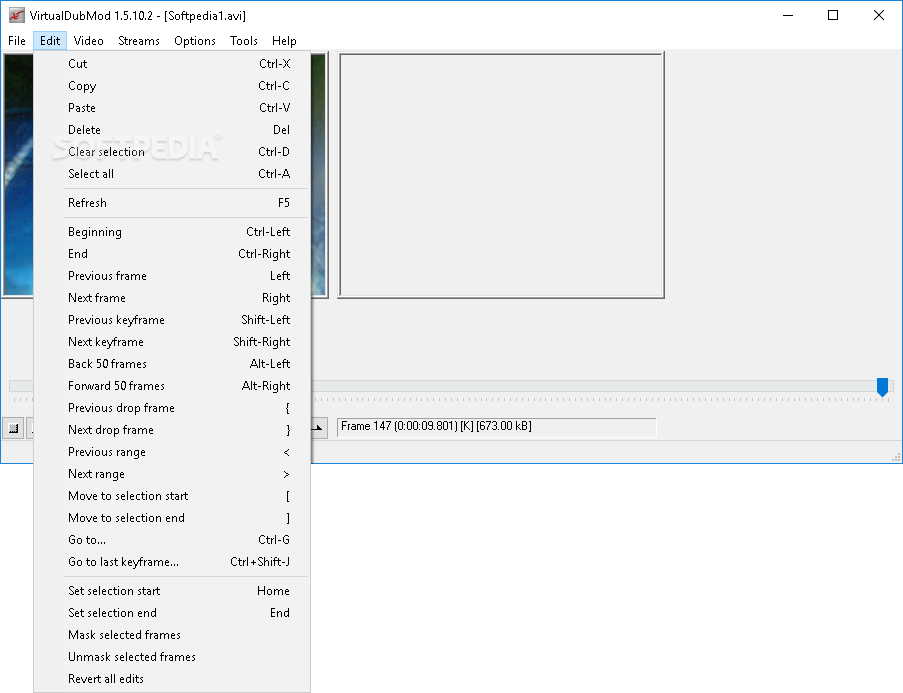Viewport: 903px width, 693px height.
Task: Click the timeline position slider handle
Action: [882, 387]
